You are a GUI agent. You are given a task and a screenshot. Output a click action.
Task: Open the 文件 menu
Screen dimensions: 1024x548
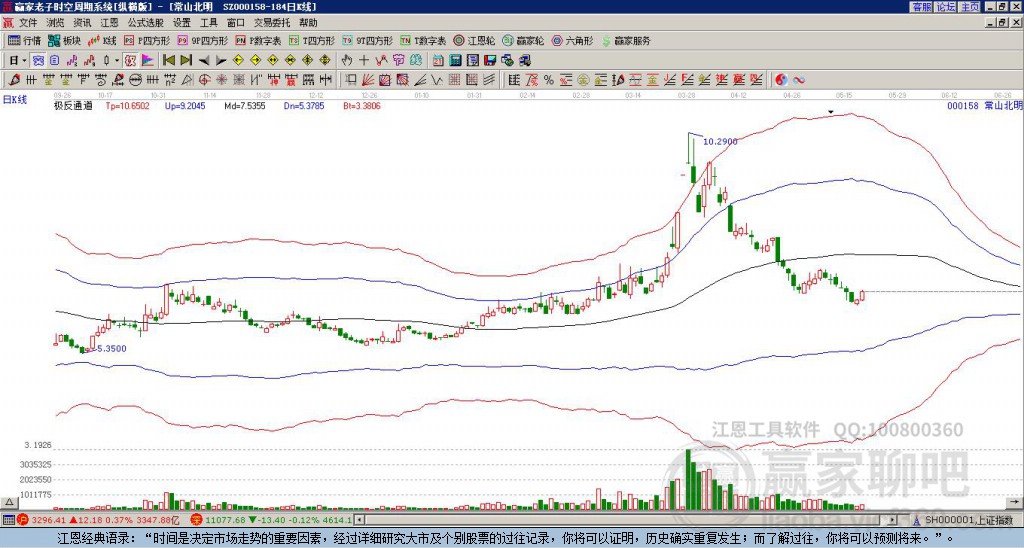[x=28, y=23]
